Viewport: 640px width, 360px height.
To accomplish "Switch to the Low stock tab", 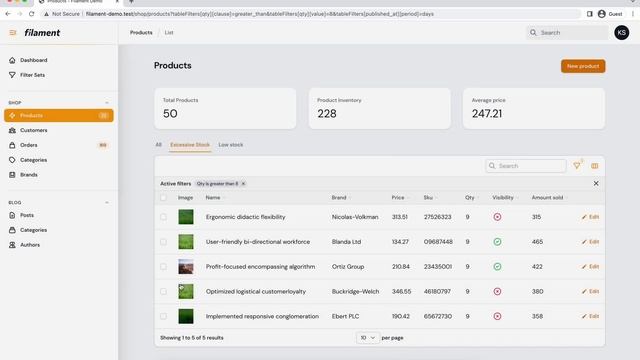I will (231, 145).
